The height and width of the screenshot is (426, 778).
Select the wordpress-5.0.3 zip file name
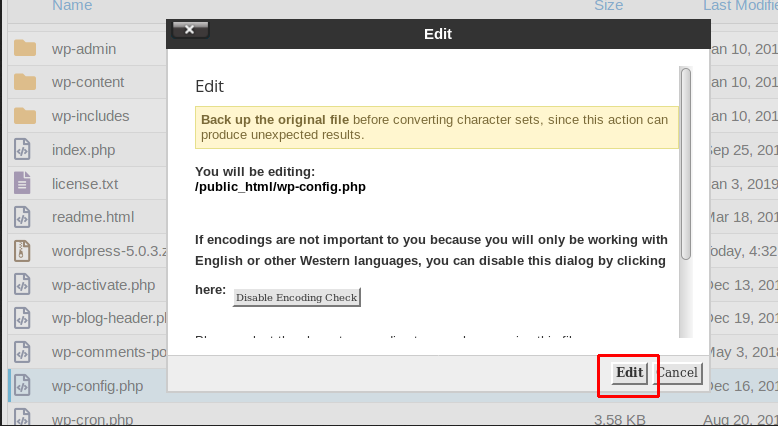tap(109, 251)
